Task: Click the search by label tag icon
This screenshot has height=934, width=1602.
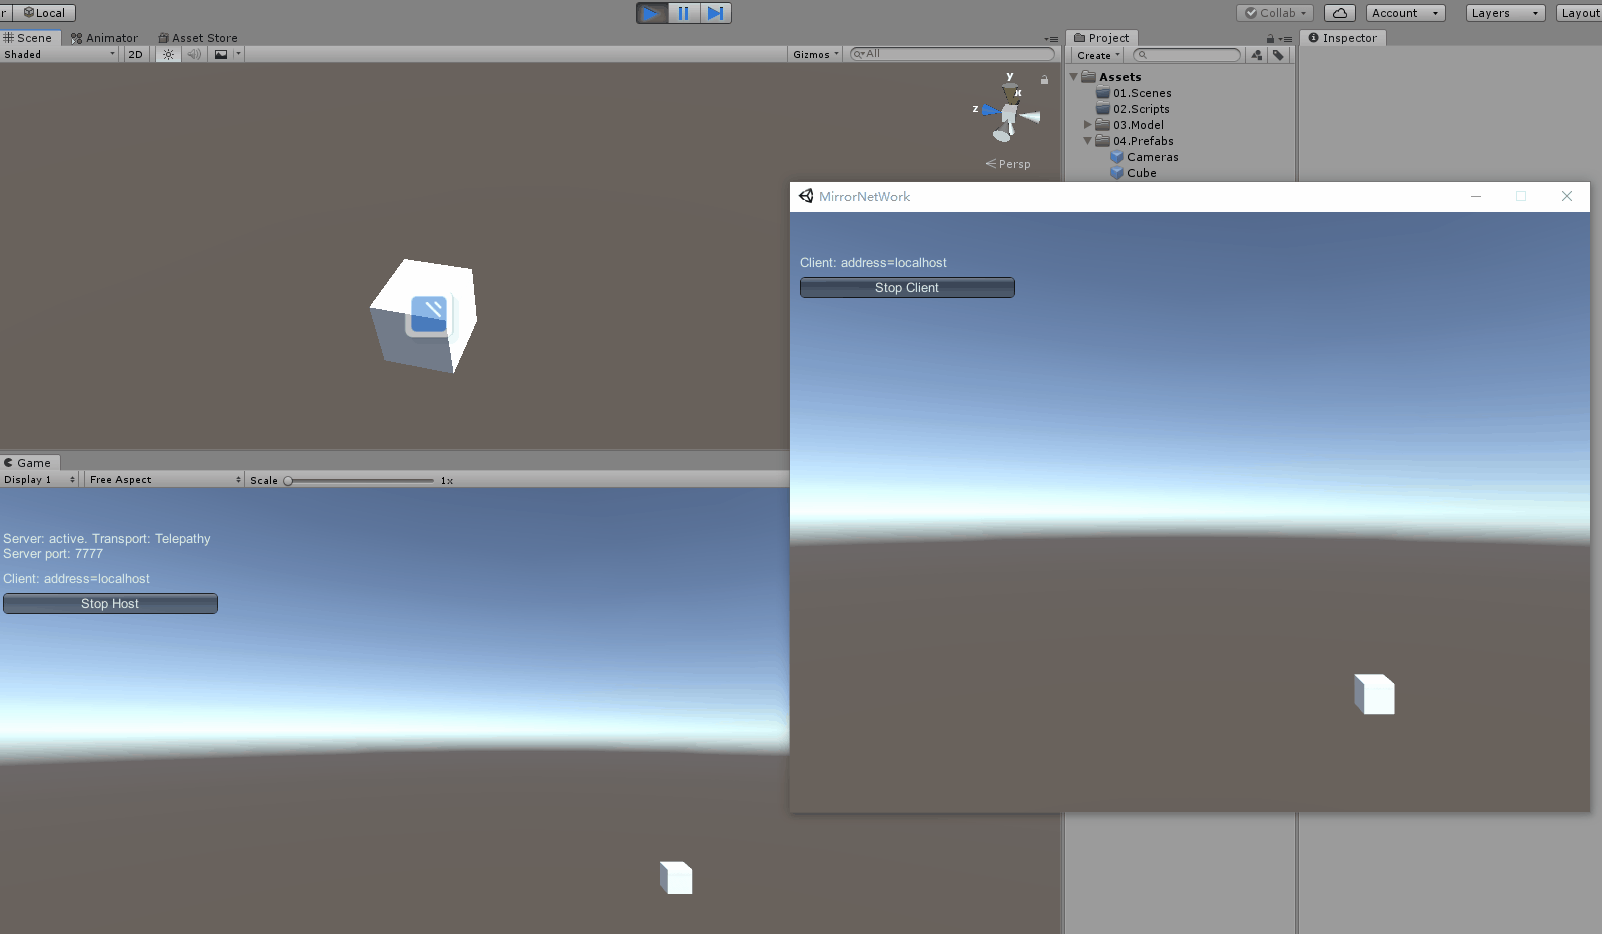Action: pos(1278,56)
